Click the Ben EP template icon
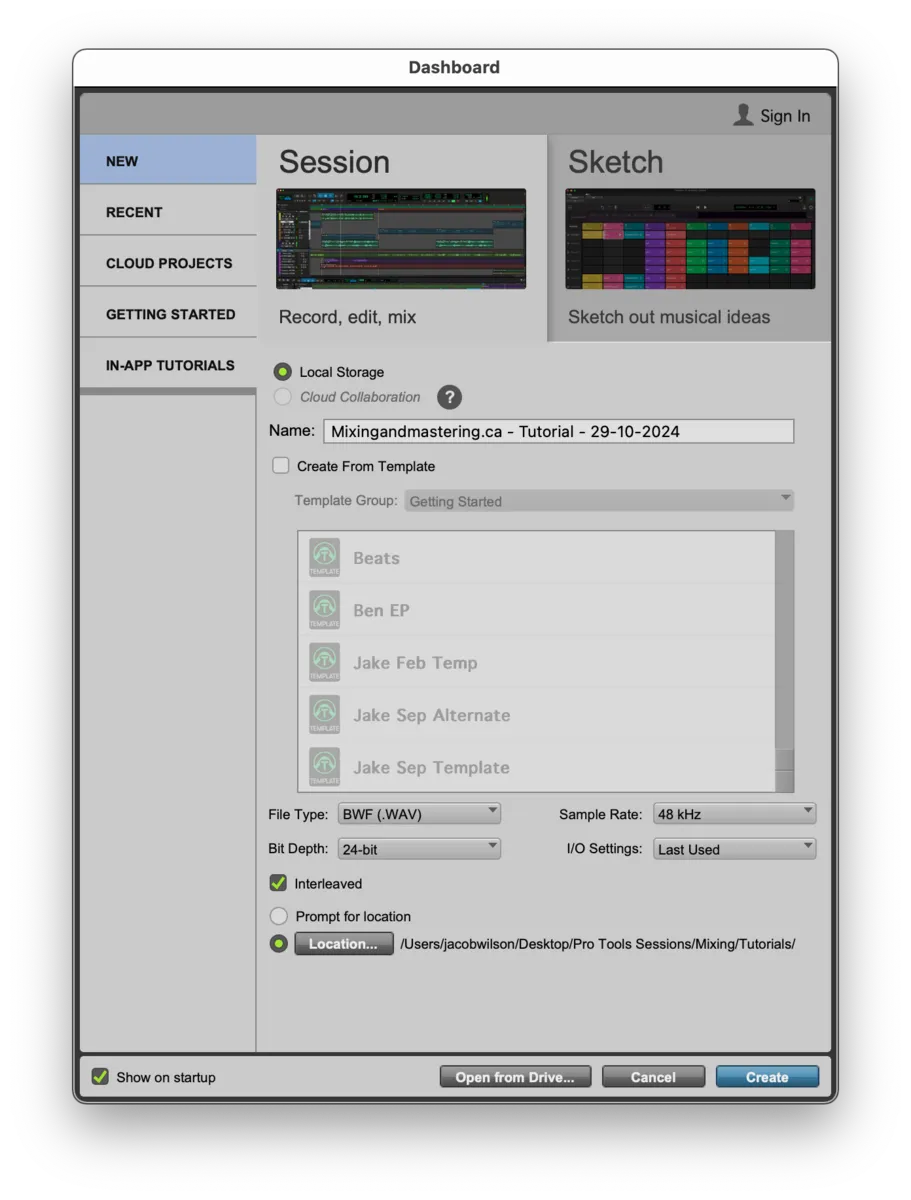The height and width of the screenshot is (1200, 911). 323,608
